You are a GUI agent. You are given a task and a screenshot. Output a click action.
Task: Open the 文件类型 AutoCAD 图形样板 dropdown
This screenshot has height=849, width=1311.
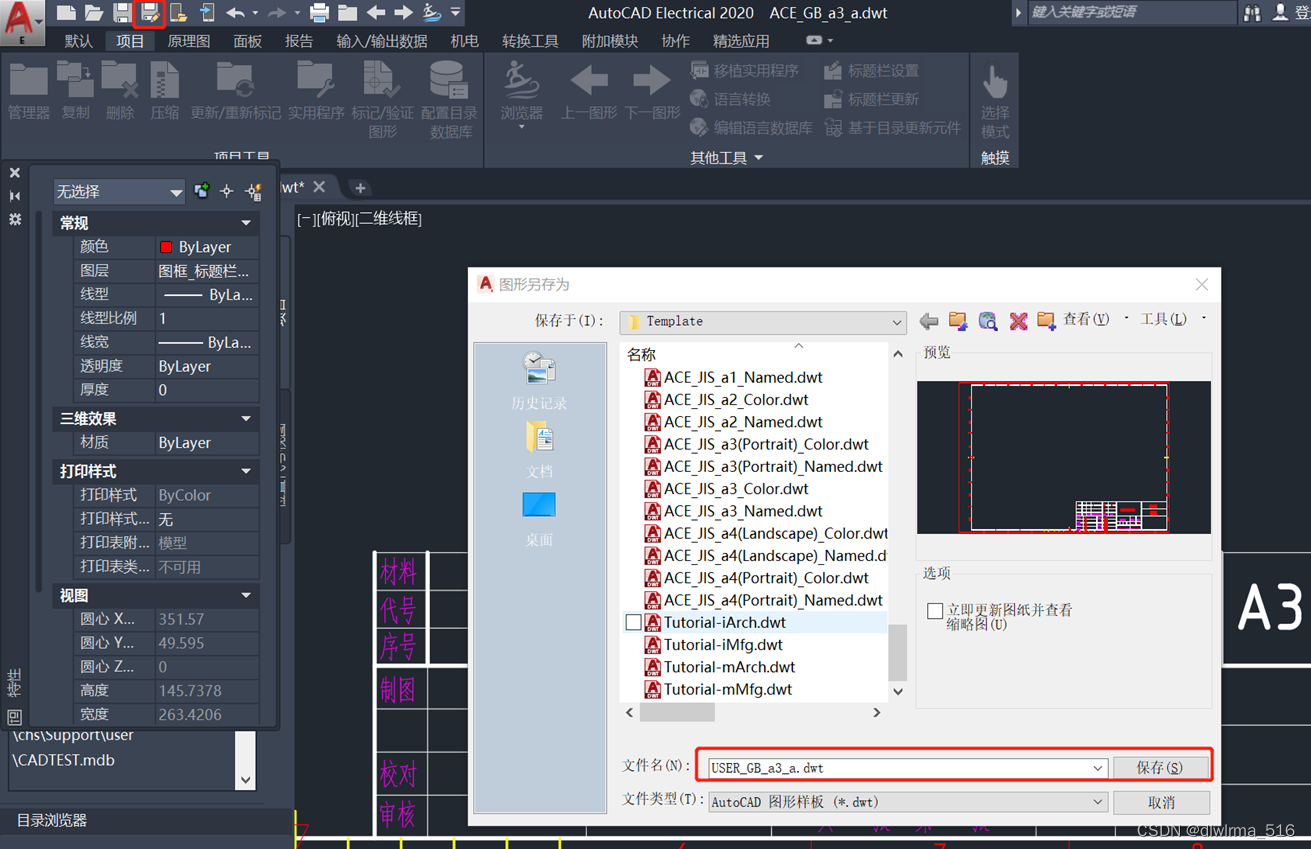point(907,802)
